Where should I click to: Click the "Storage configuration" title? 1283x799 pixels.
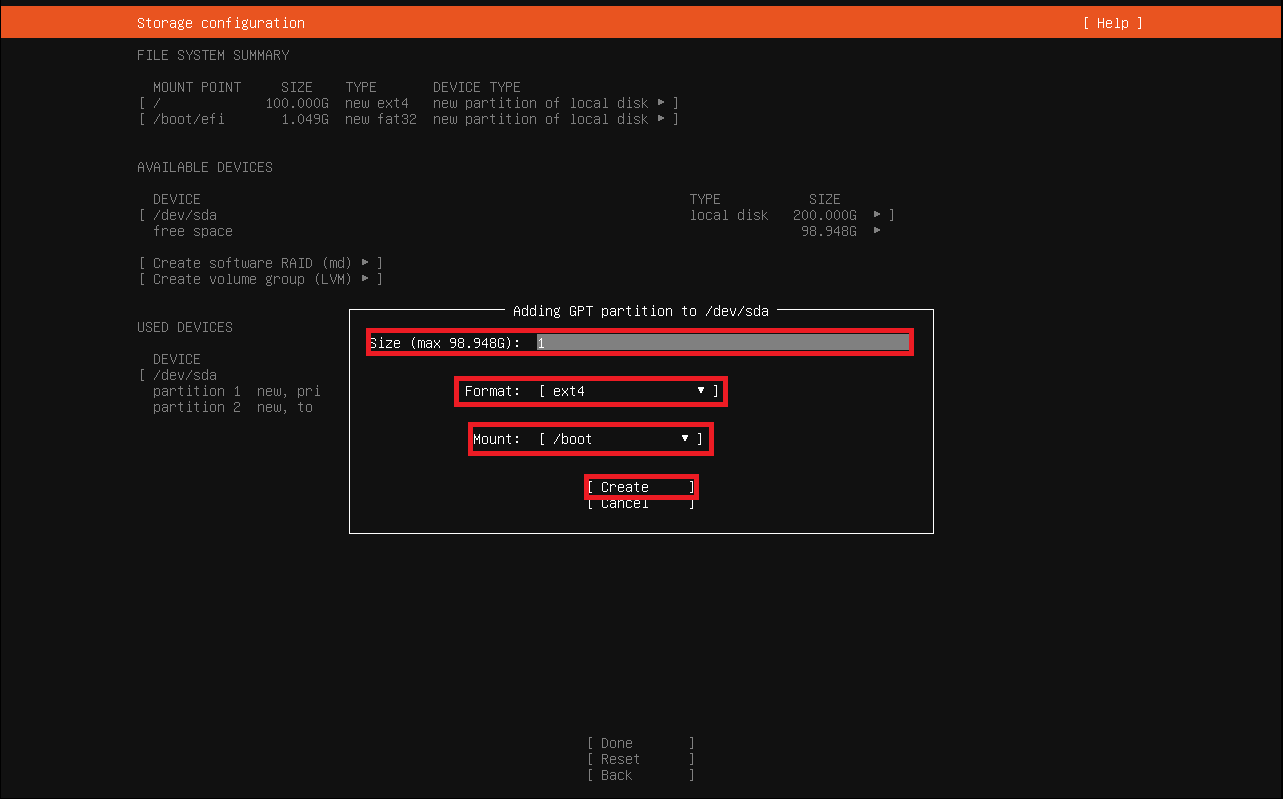click(x=221, y=23)
